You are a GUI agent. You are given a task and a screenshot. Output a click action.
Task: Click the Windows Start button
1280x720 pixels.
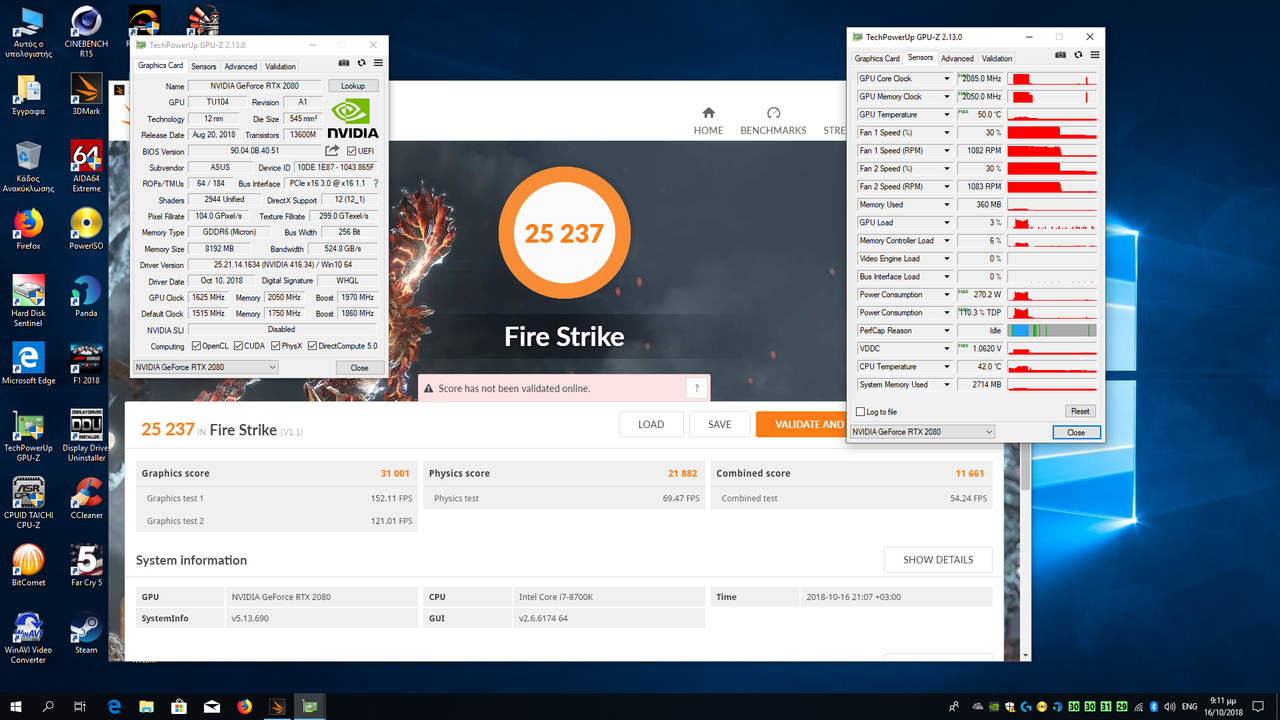16,706
